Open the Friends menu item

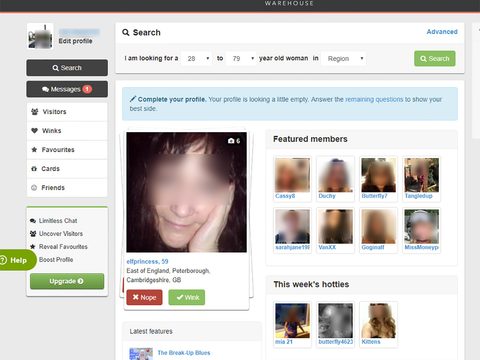pyautogui.click(x=67, y=188)
